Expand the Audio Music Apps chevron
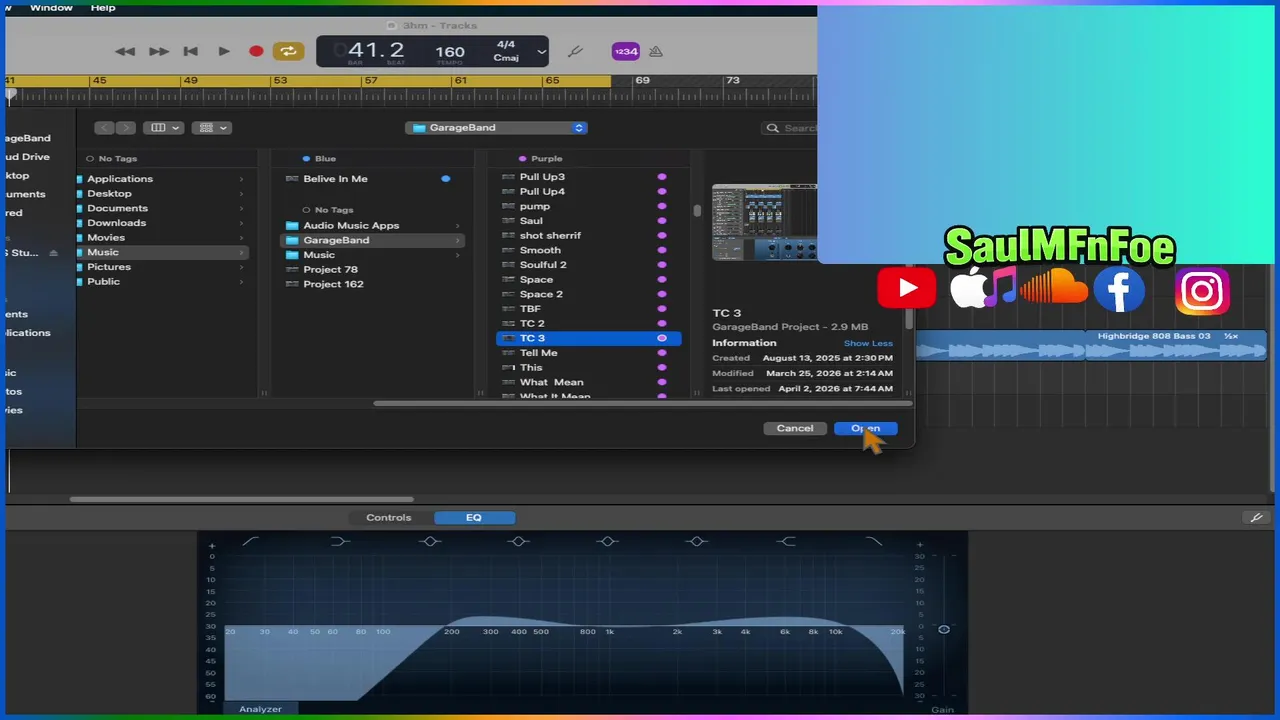Screen dimensions: 1280x720 458,226
